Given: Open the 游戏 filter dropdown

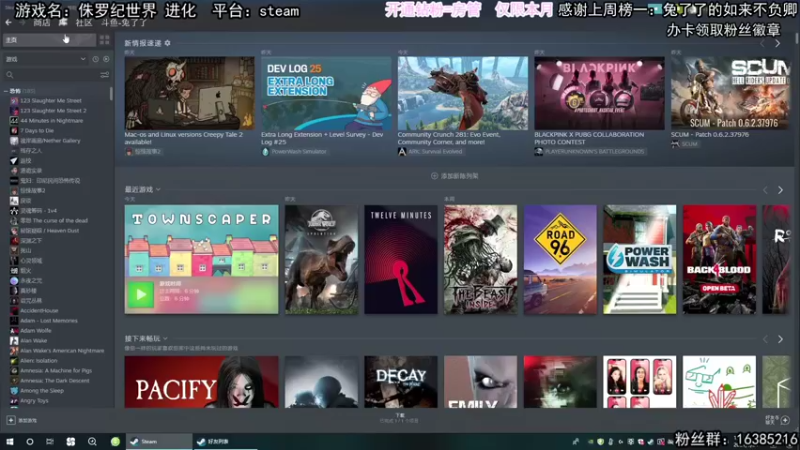Looking at the screenshot, I should coord(45,59).
